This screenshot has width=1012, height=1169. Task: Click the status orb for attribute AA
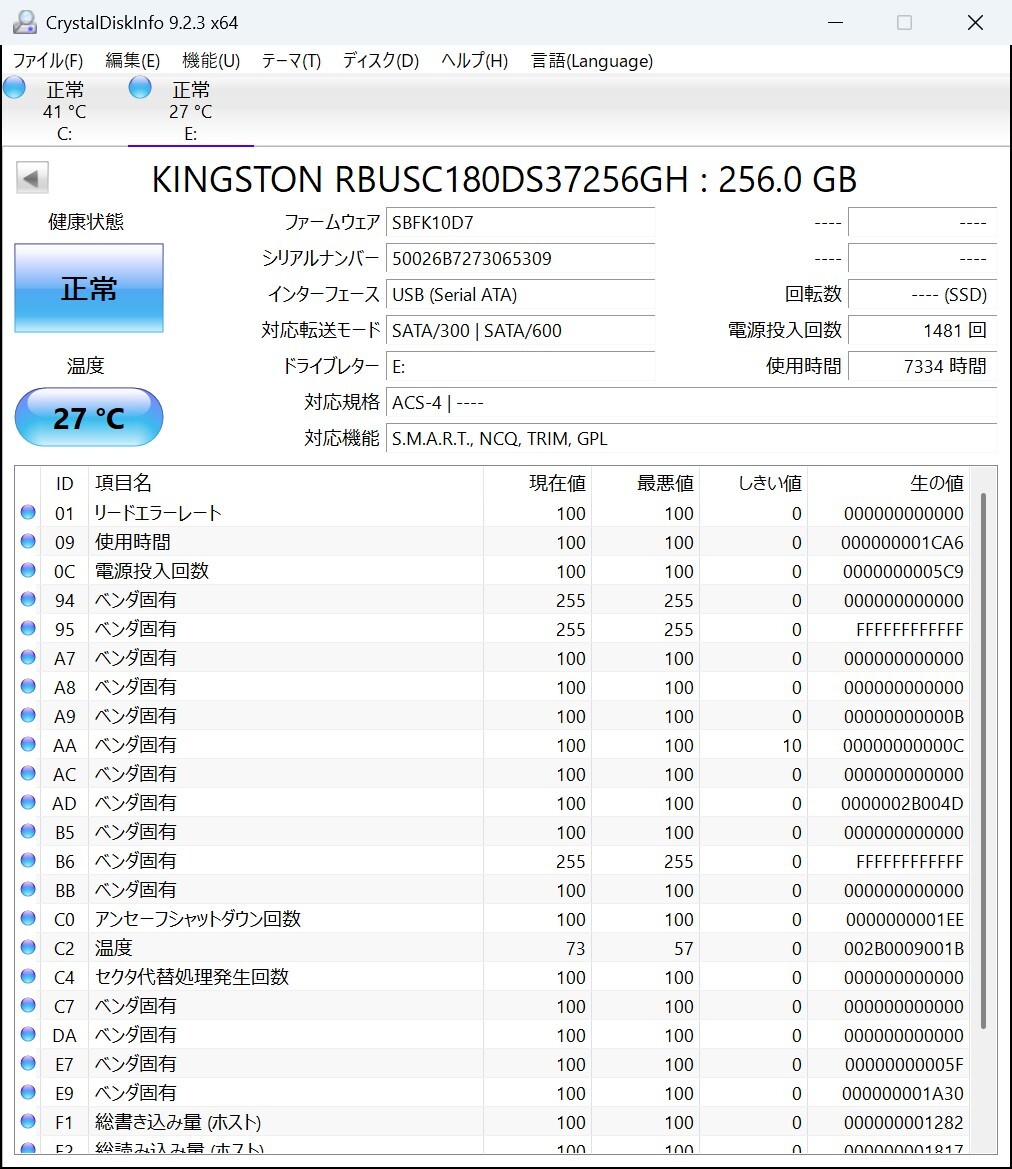[28, 744]
